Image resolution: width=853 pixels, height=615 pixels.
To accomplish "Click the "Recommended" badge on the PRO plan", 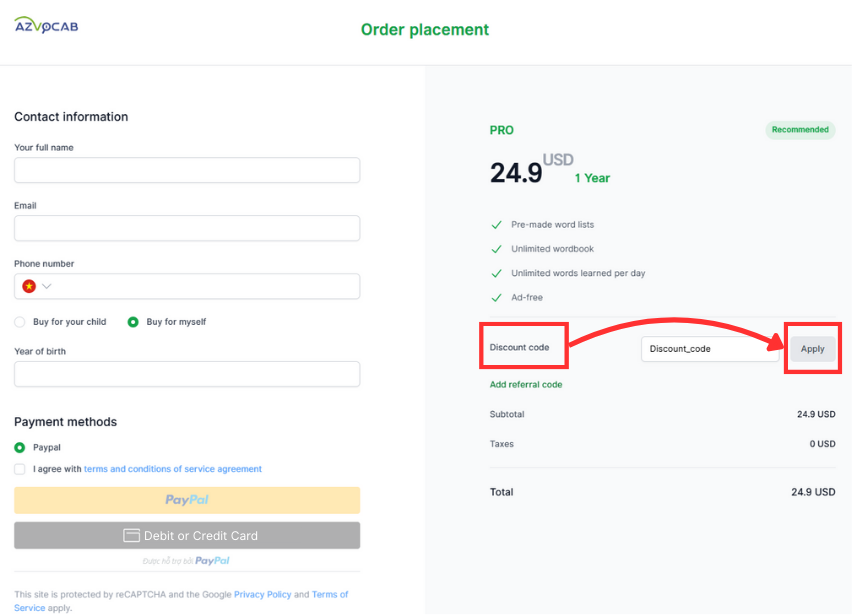I will point(799,130).
